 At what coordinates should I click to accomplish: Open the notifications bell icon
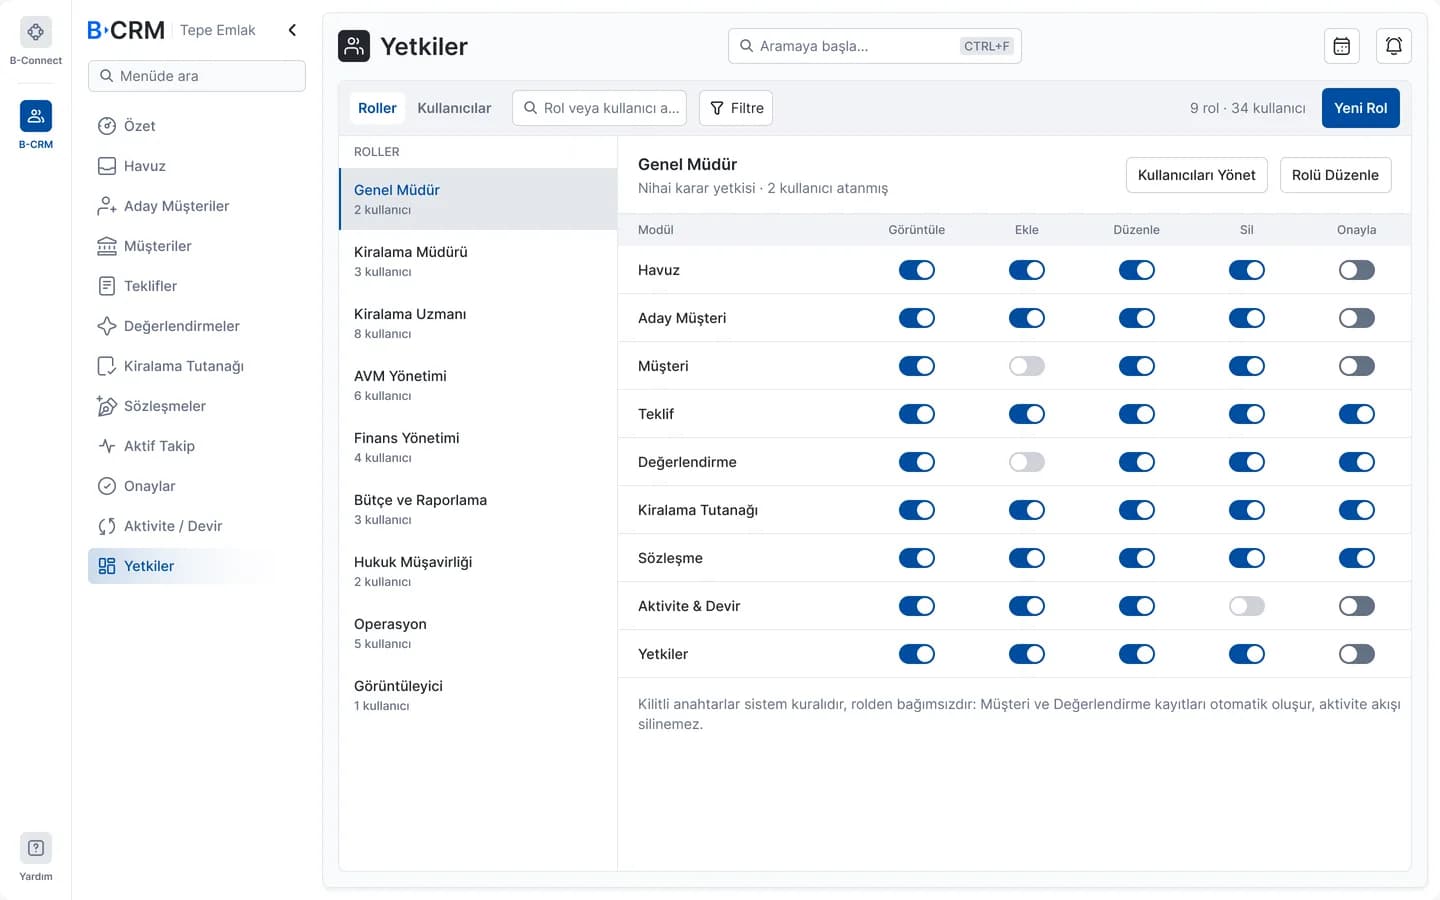1394,46
